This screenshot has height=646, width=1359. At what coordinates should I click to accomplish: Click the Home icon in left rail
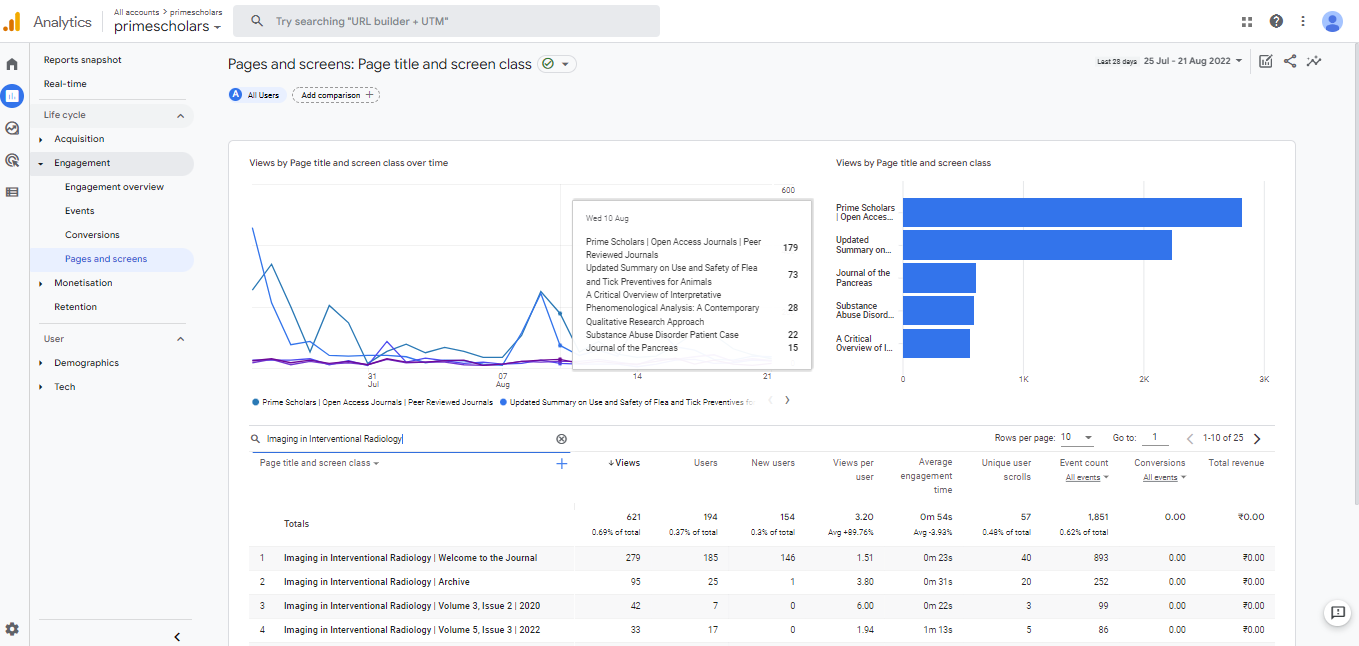click(x=12, y=64)
